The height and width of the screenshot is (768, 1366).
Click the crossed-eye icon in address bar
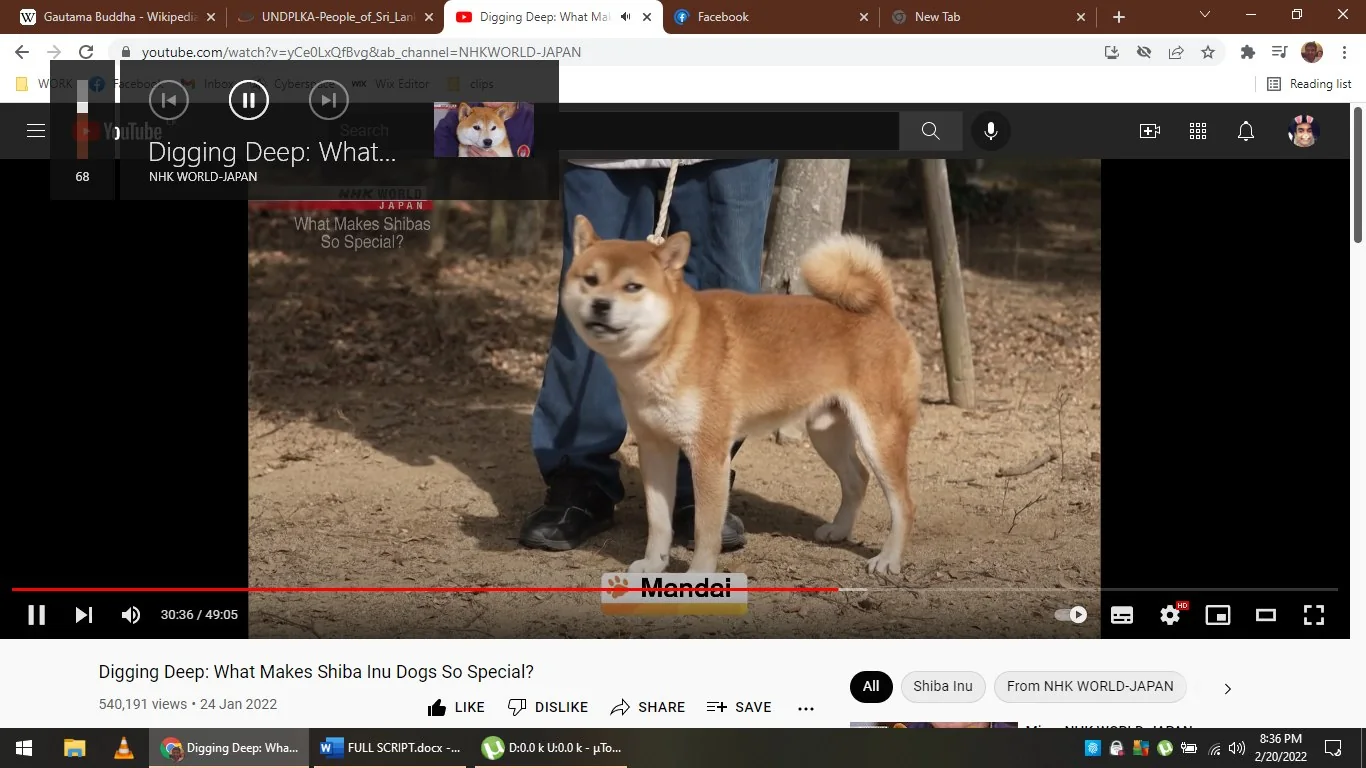click(1144, 52)
